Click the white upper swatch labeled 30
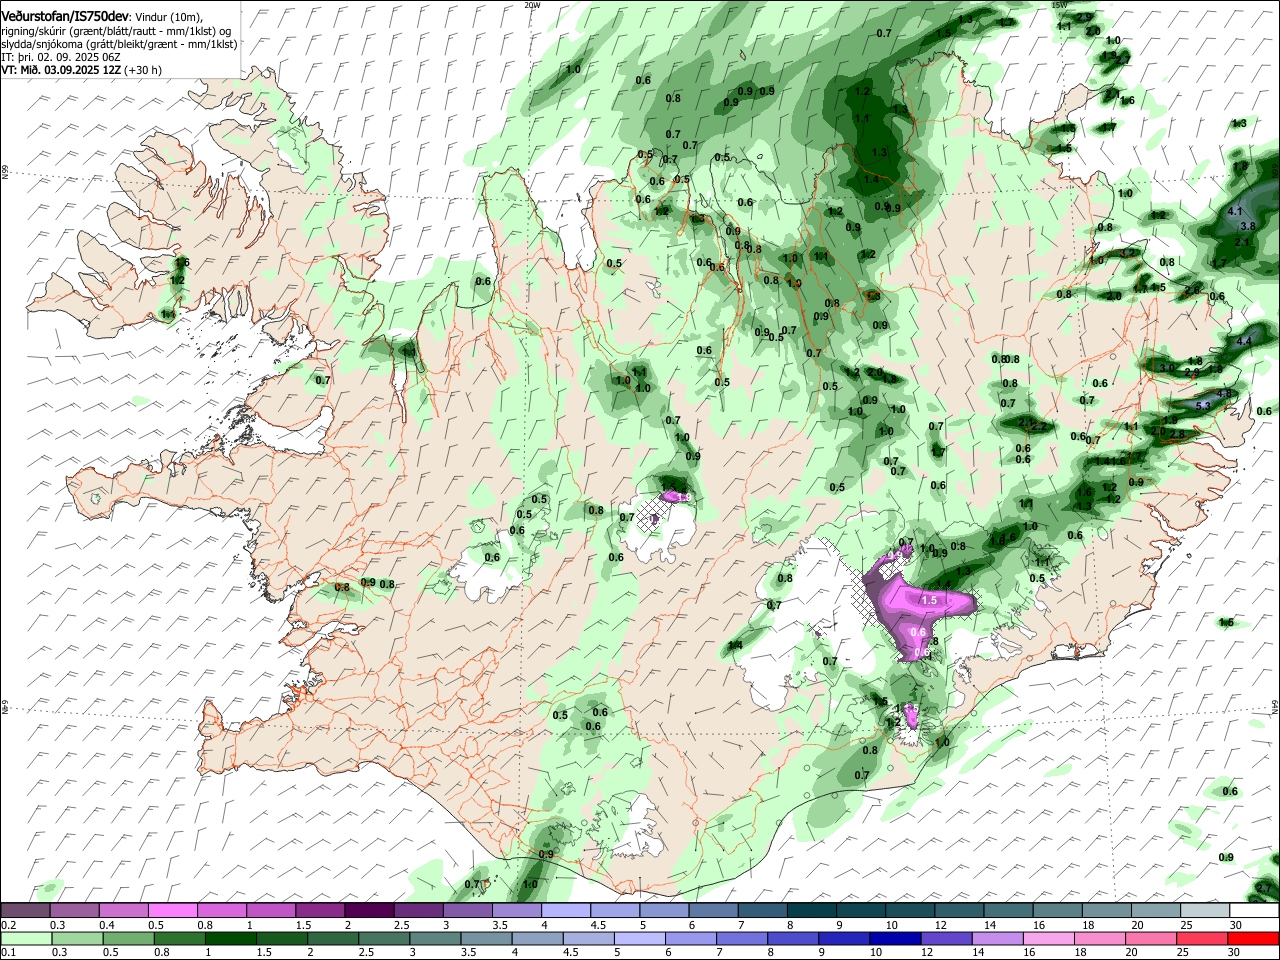Screen dimensions: 1280x960 pyautogui.click(x=1255, y=911)
